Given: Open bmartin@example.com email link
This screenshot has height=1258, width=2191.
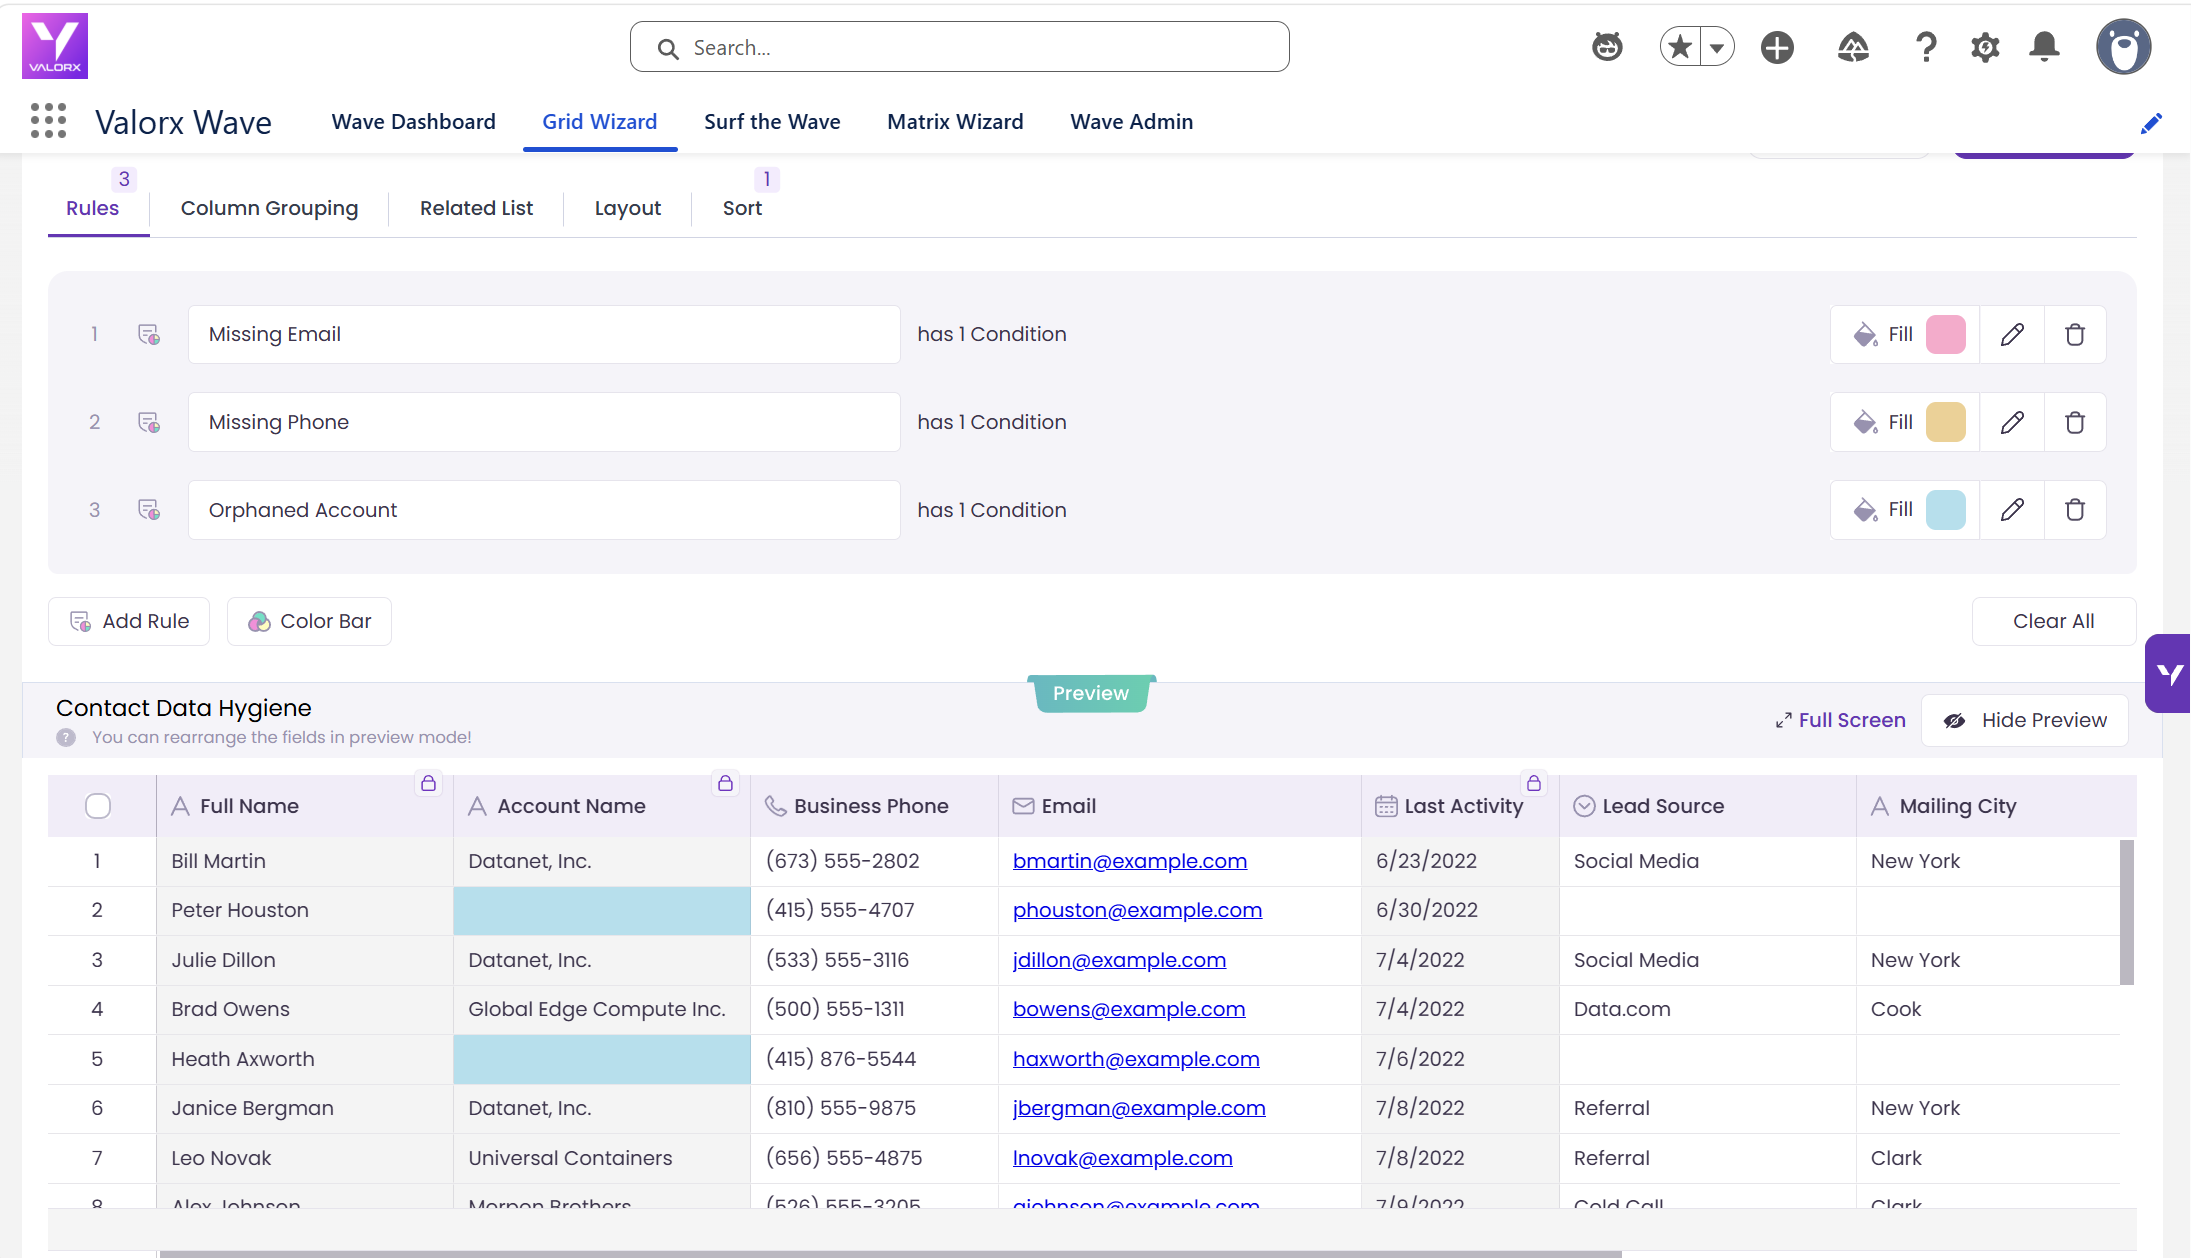Looking at the screenshot, I should point(1129,861).
